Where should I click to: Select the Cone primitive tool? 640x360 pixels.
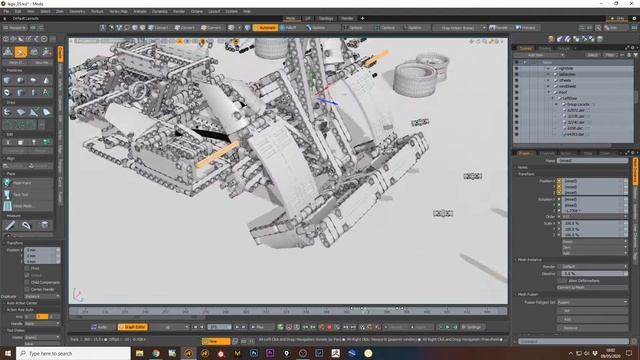(46, 80)
